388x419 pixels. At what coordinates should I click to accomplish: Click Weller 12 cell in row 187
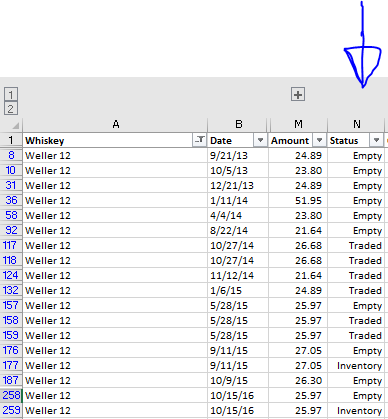115,380
